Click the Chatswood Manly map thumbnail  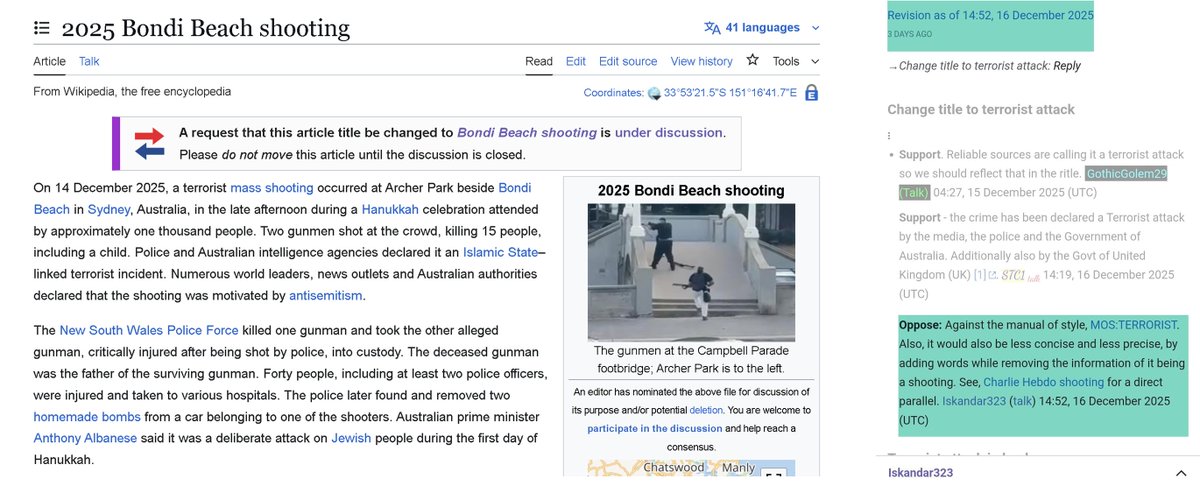[x=691, y=468]
